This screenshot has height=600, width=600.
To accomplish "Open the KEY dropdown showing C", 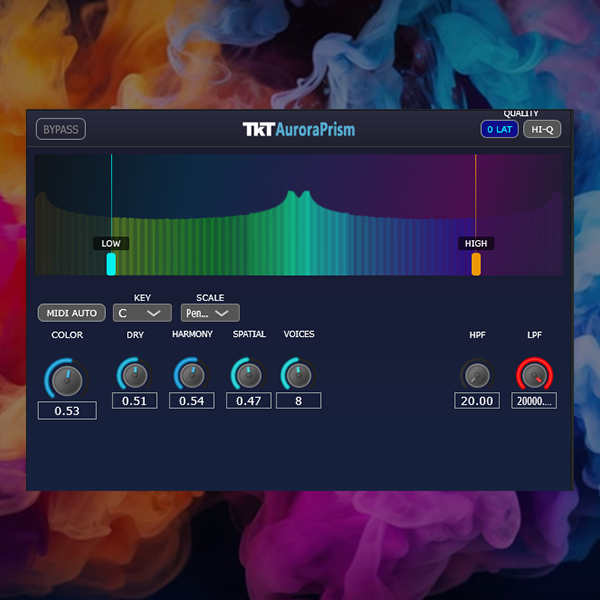I will click(x=142, y=313).
